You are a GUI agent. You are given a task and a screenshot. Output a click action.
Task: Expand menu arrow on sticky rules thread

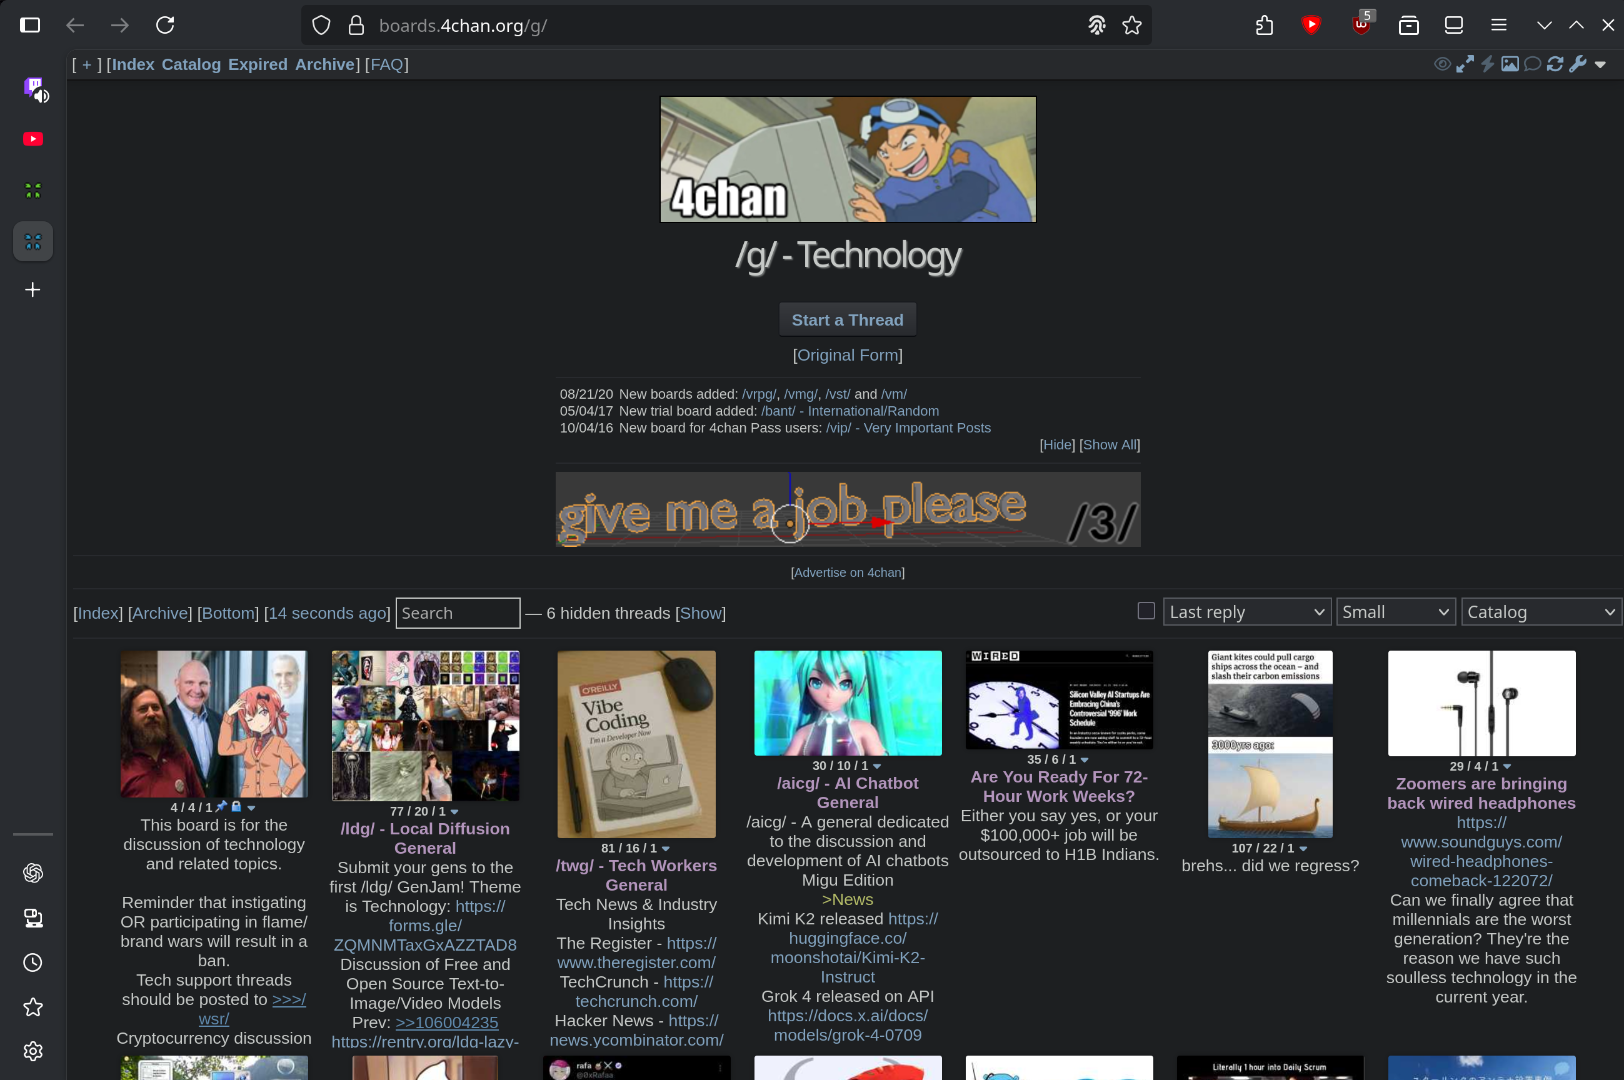coord(251,808)
